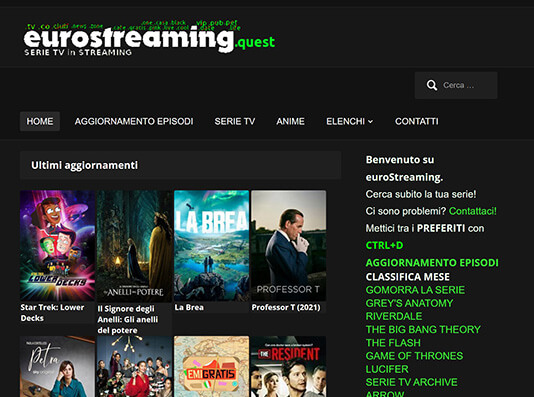Open the Emigratis poster thumbnail
This screenshot has height=397, width=534.
tap(211, 366)
